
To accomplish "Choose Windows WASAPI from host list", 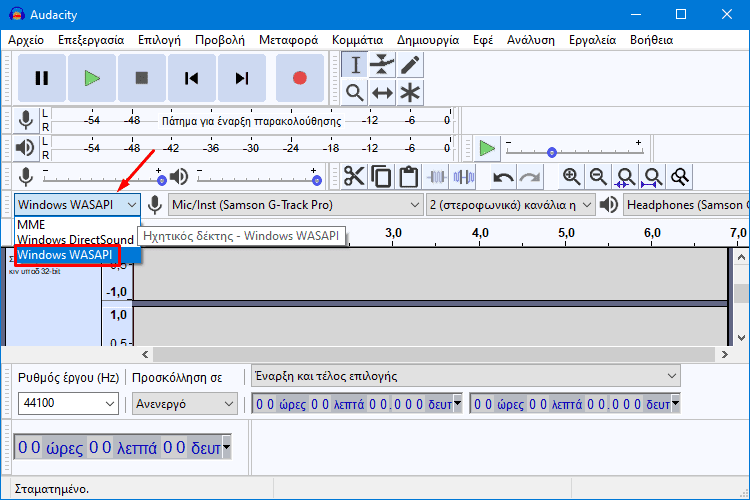I will pos(77,255).
